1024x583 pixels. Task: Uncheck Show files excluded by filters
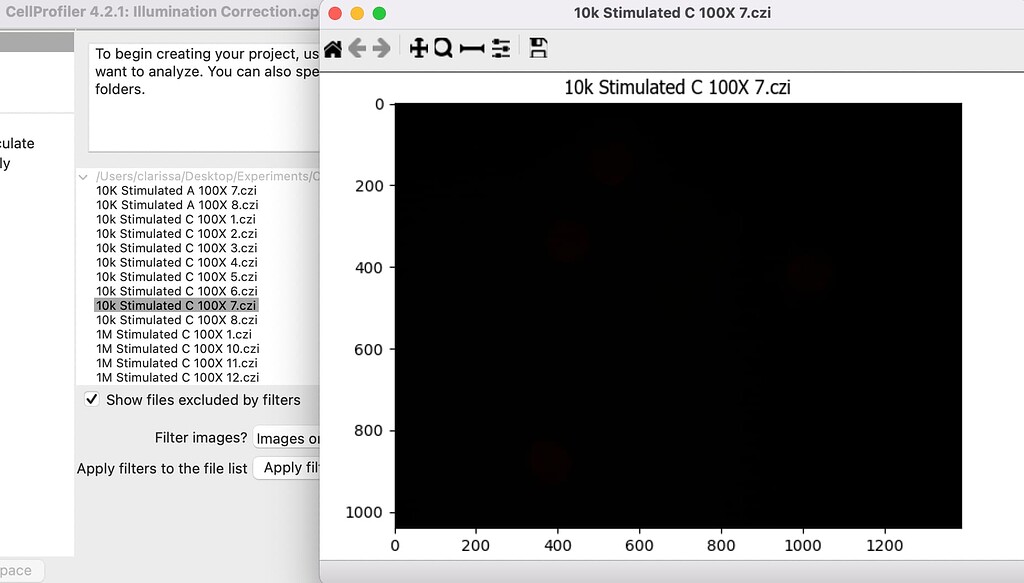pos(91,399)
